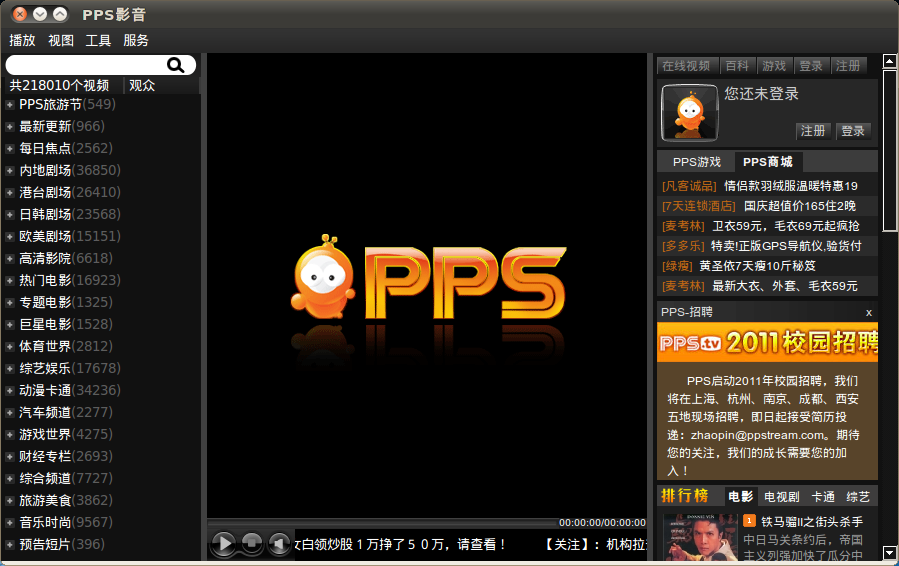Show the 综艺 ranking tab
Viewport: 899px width, 566px height.
click(858, 497)
